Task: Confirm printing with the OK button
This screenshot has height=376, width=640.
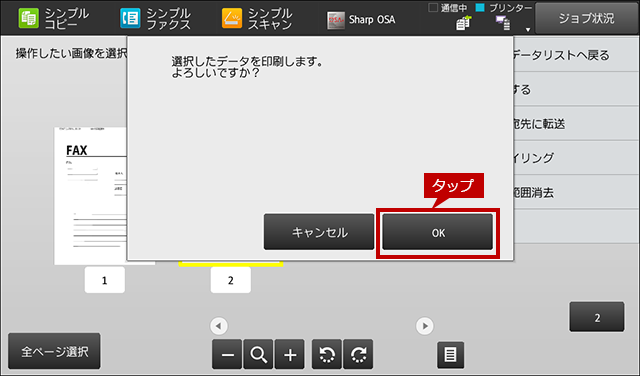Action: pyautogui.click(x=438, y=232)
